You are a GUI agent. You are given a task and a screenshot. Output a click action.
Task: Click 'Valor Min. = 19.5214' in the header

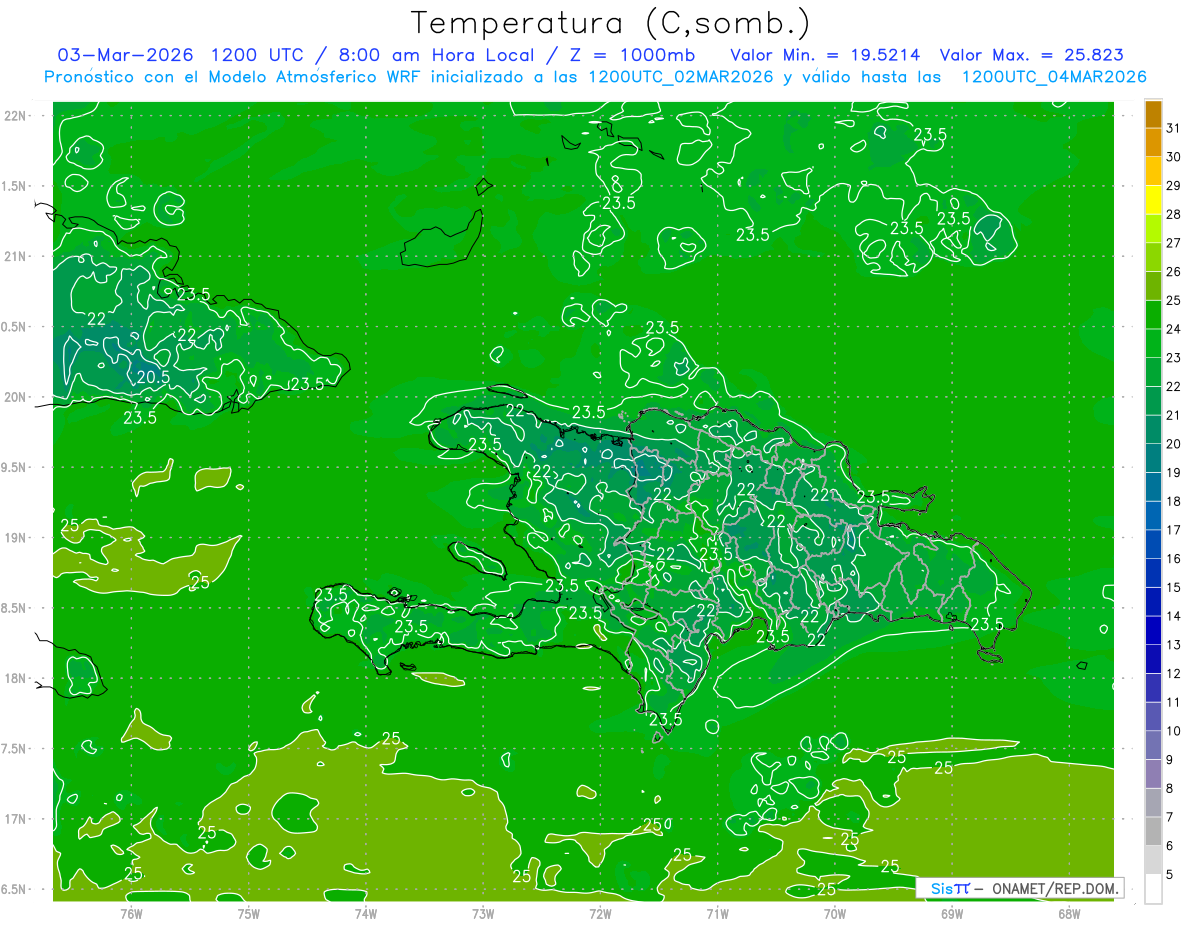(825, 55)
